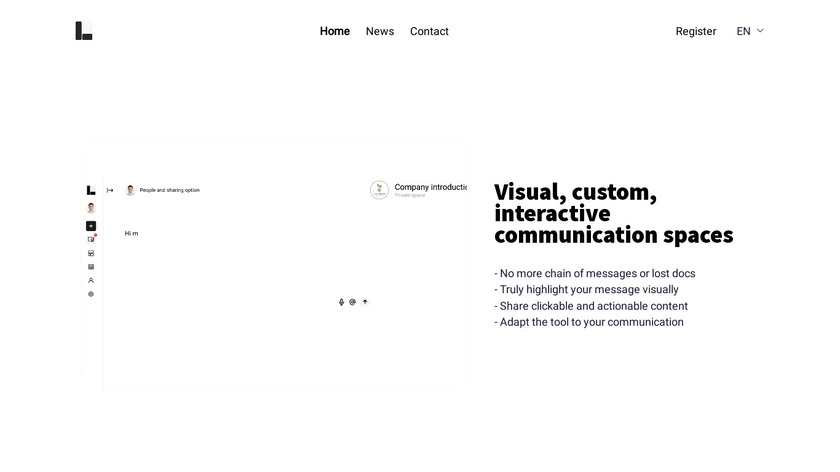Click the send arrow icon
Screen dimensions: 840x472
[x=365, y=302]
